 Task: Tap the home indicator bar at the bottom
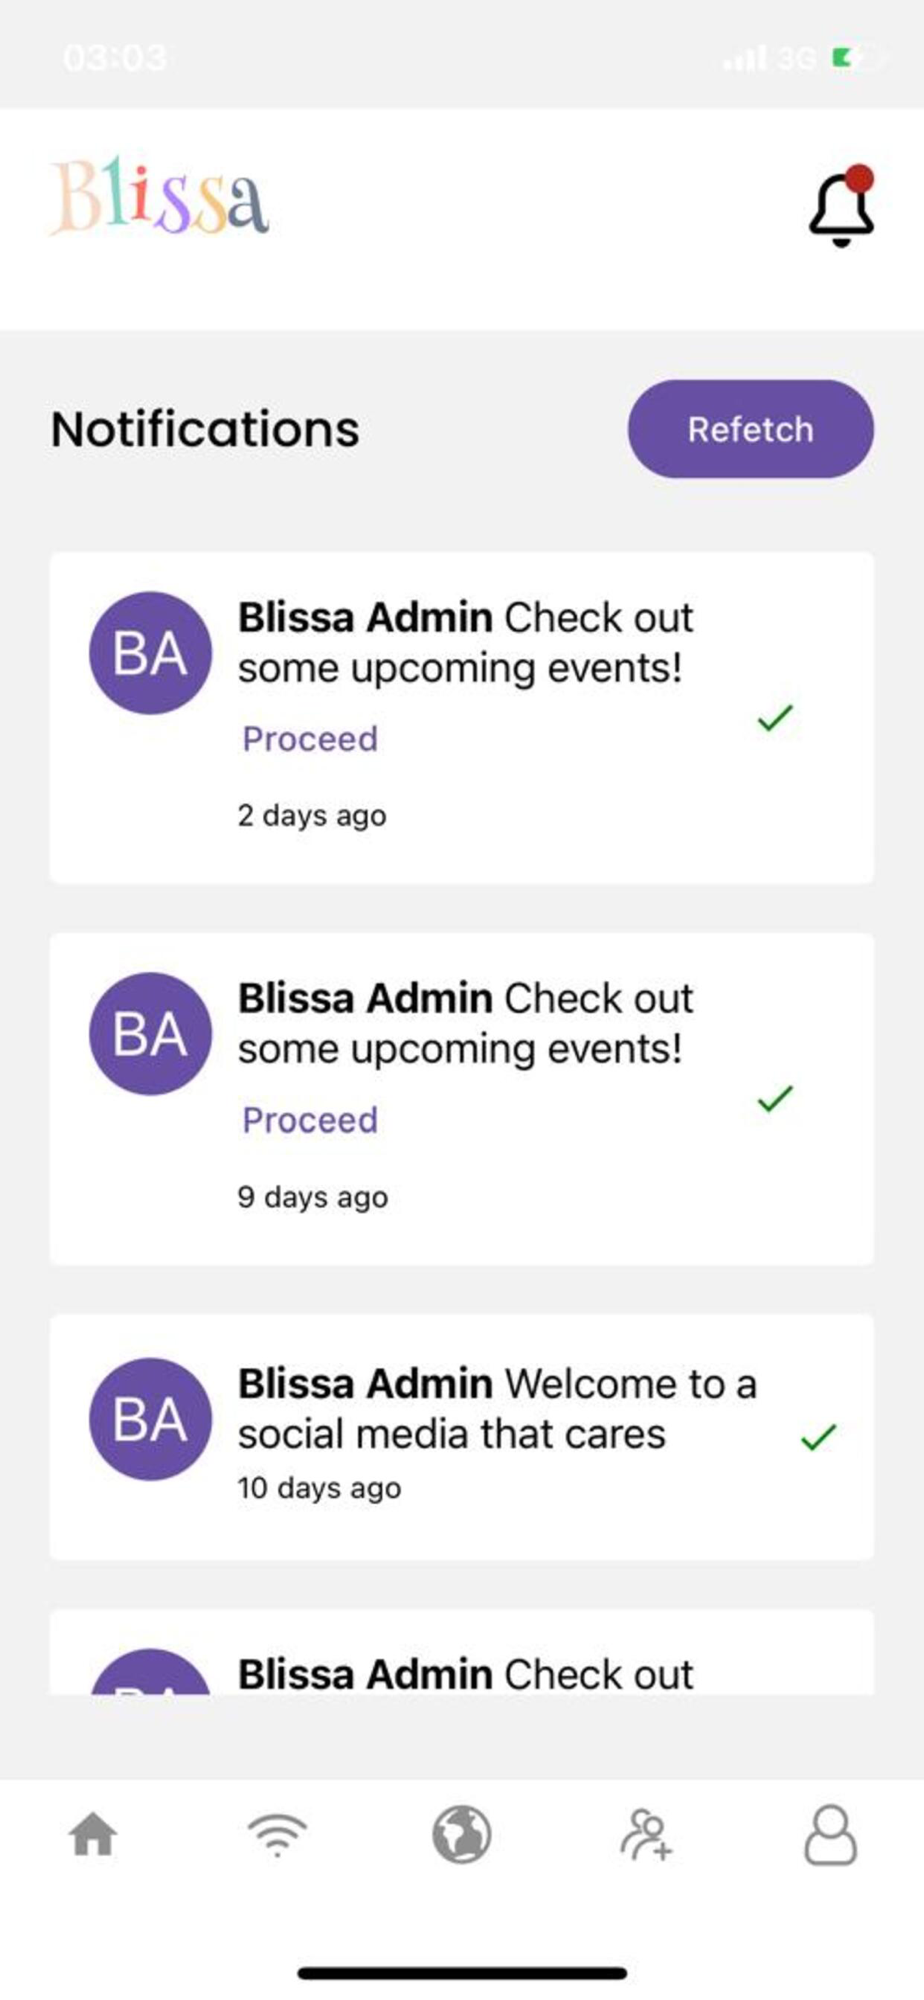(x=462, y=1973)
